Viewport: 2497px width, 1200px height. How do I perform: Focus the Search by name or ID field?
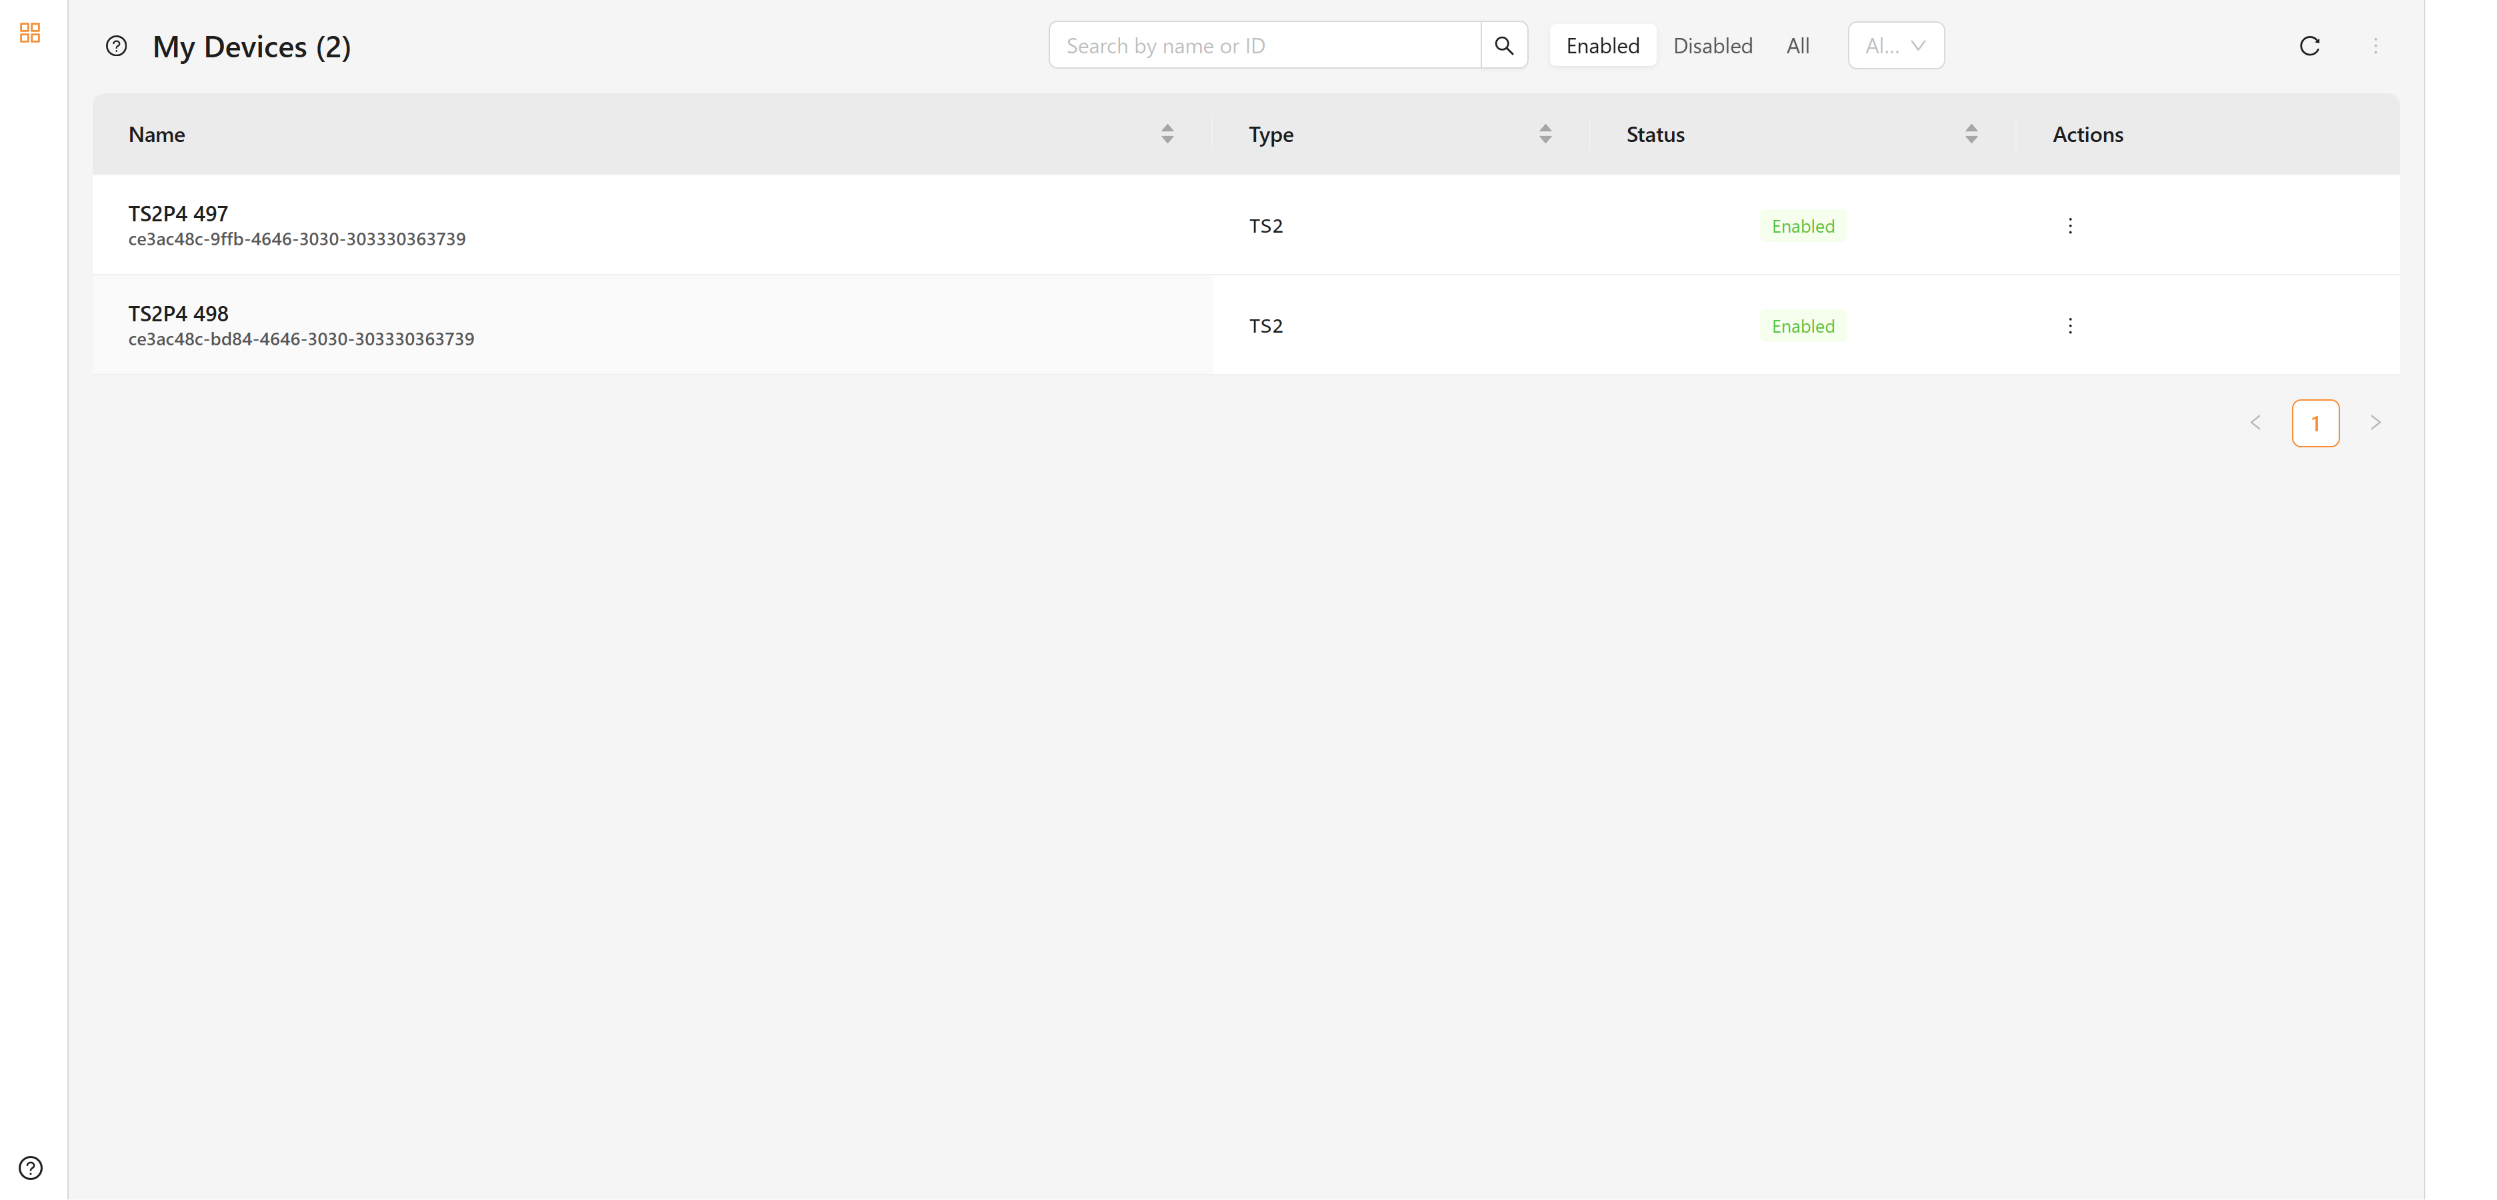[1264, 45]
